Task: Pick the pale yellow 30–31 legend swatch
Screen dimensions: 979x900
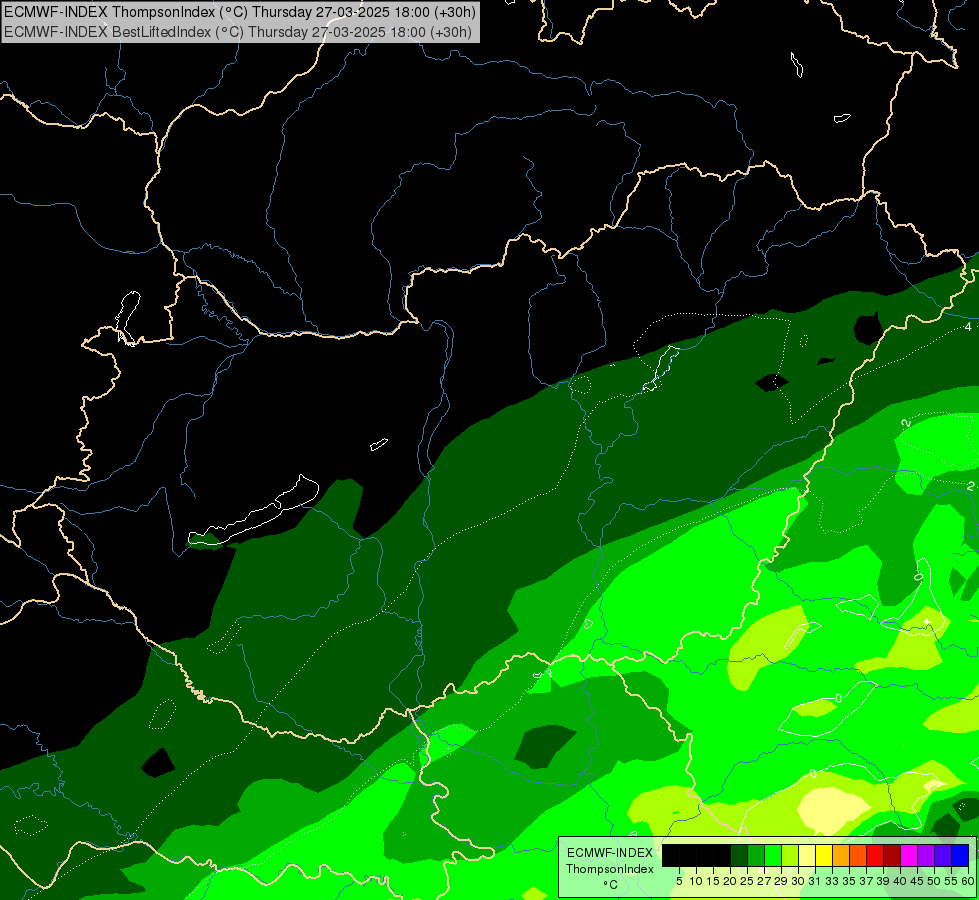Action: 807,855
